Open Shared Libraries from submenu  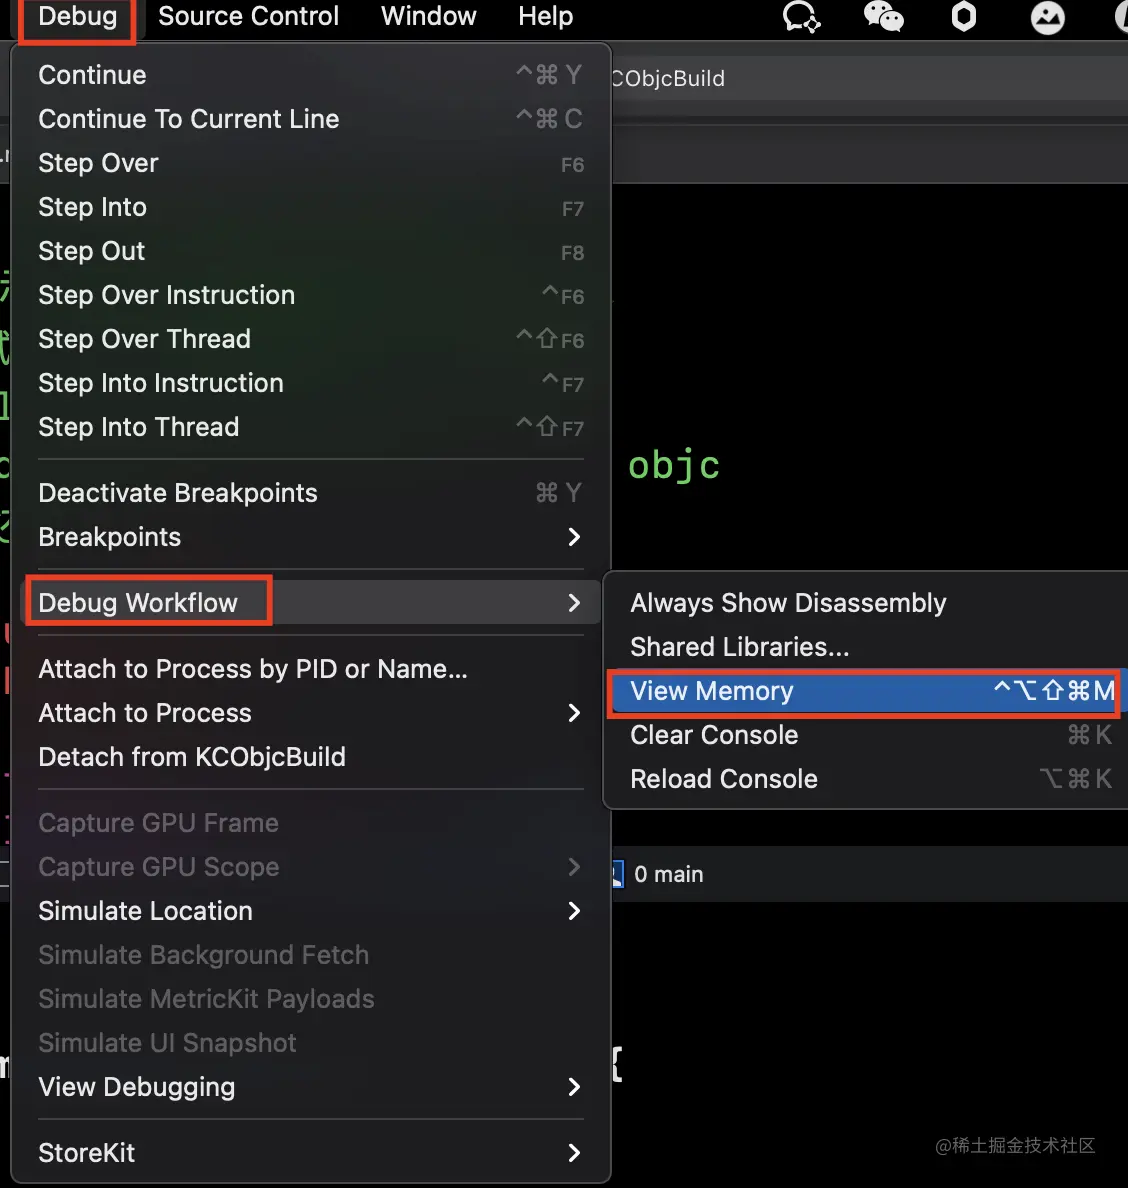(x=868, y=647)
